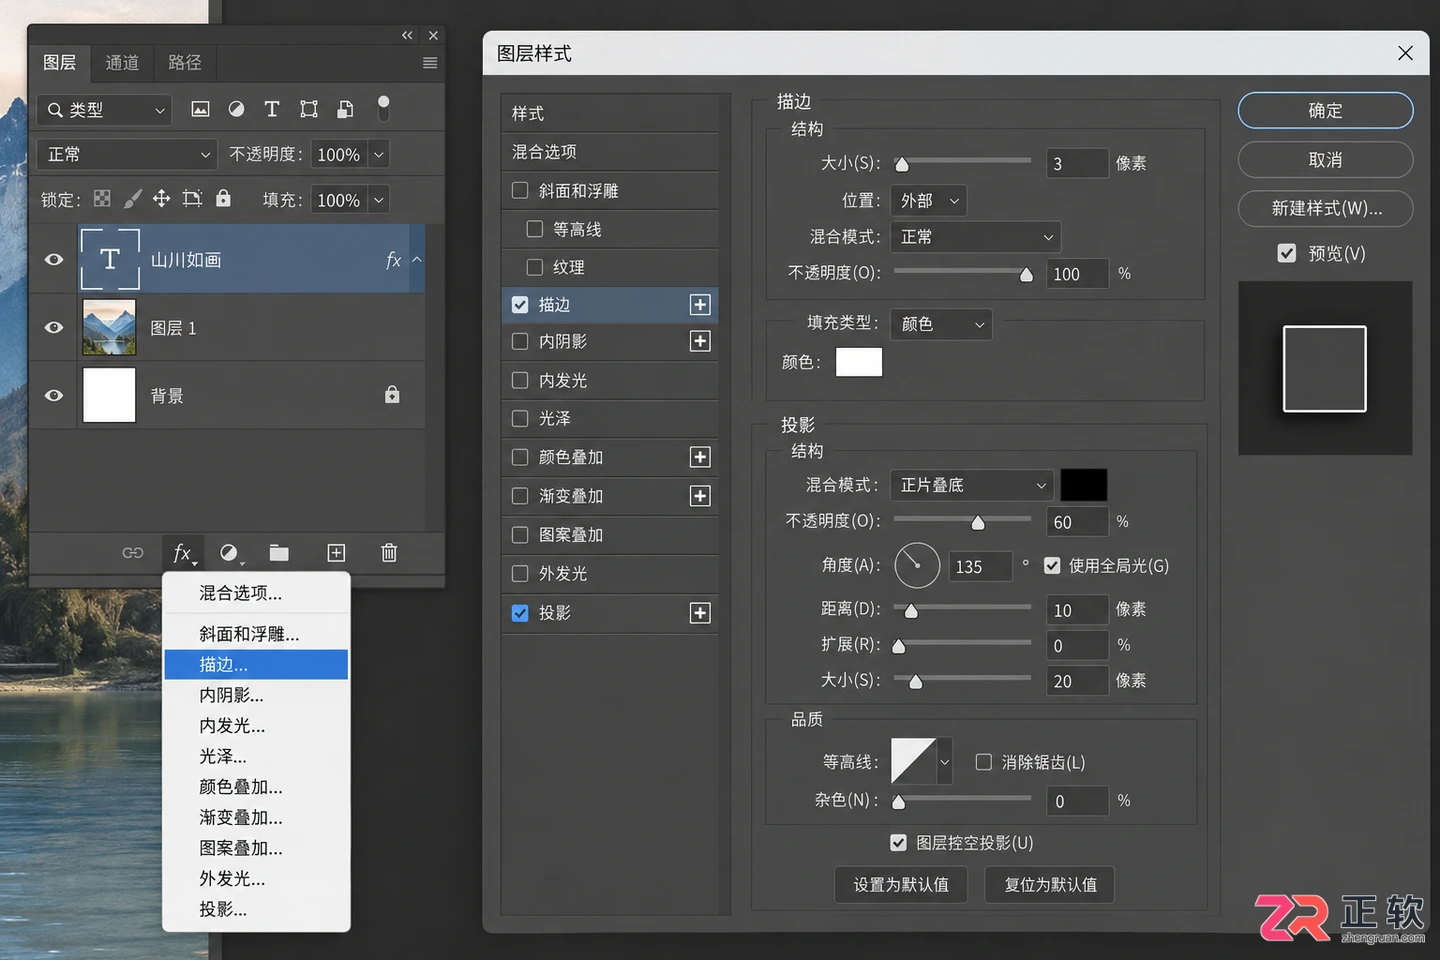The height and width of the screenshot is (960, 1440).
Task: Create a new layer plus icon
Action: coord(336,553)
